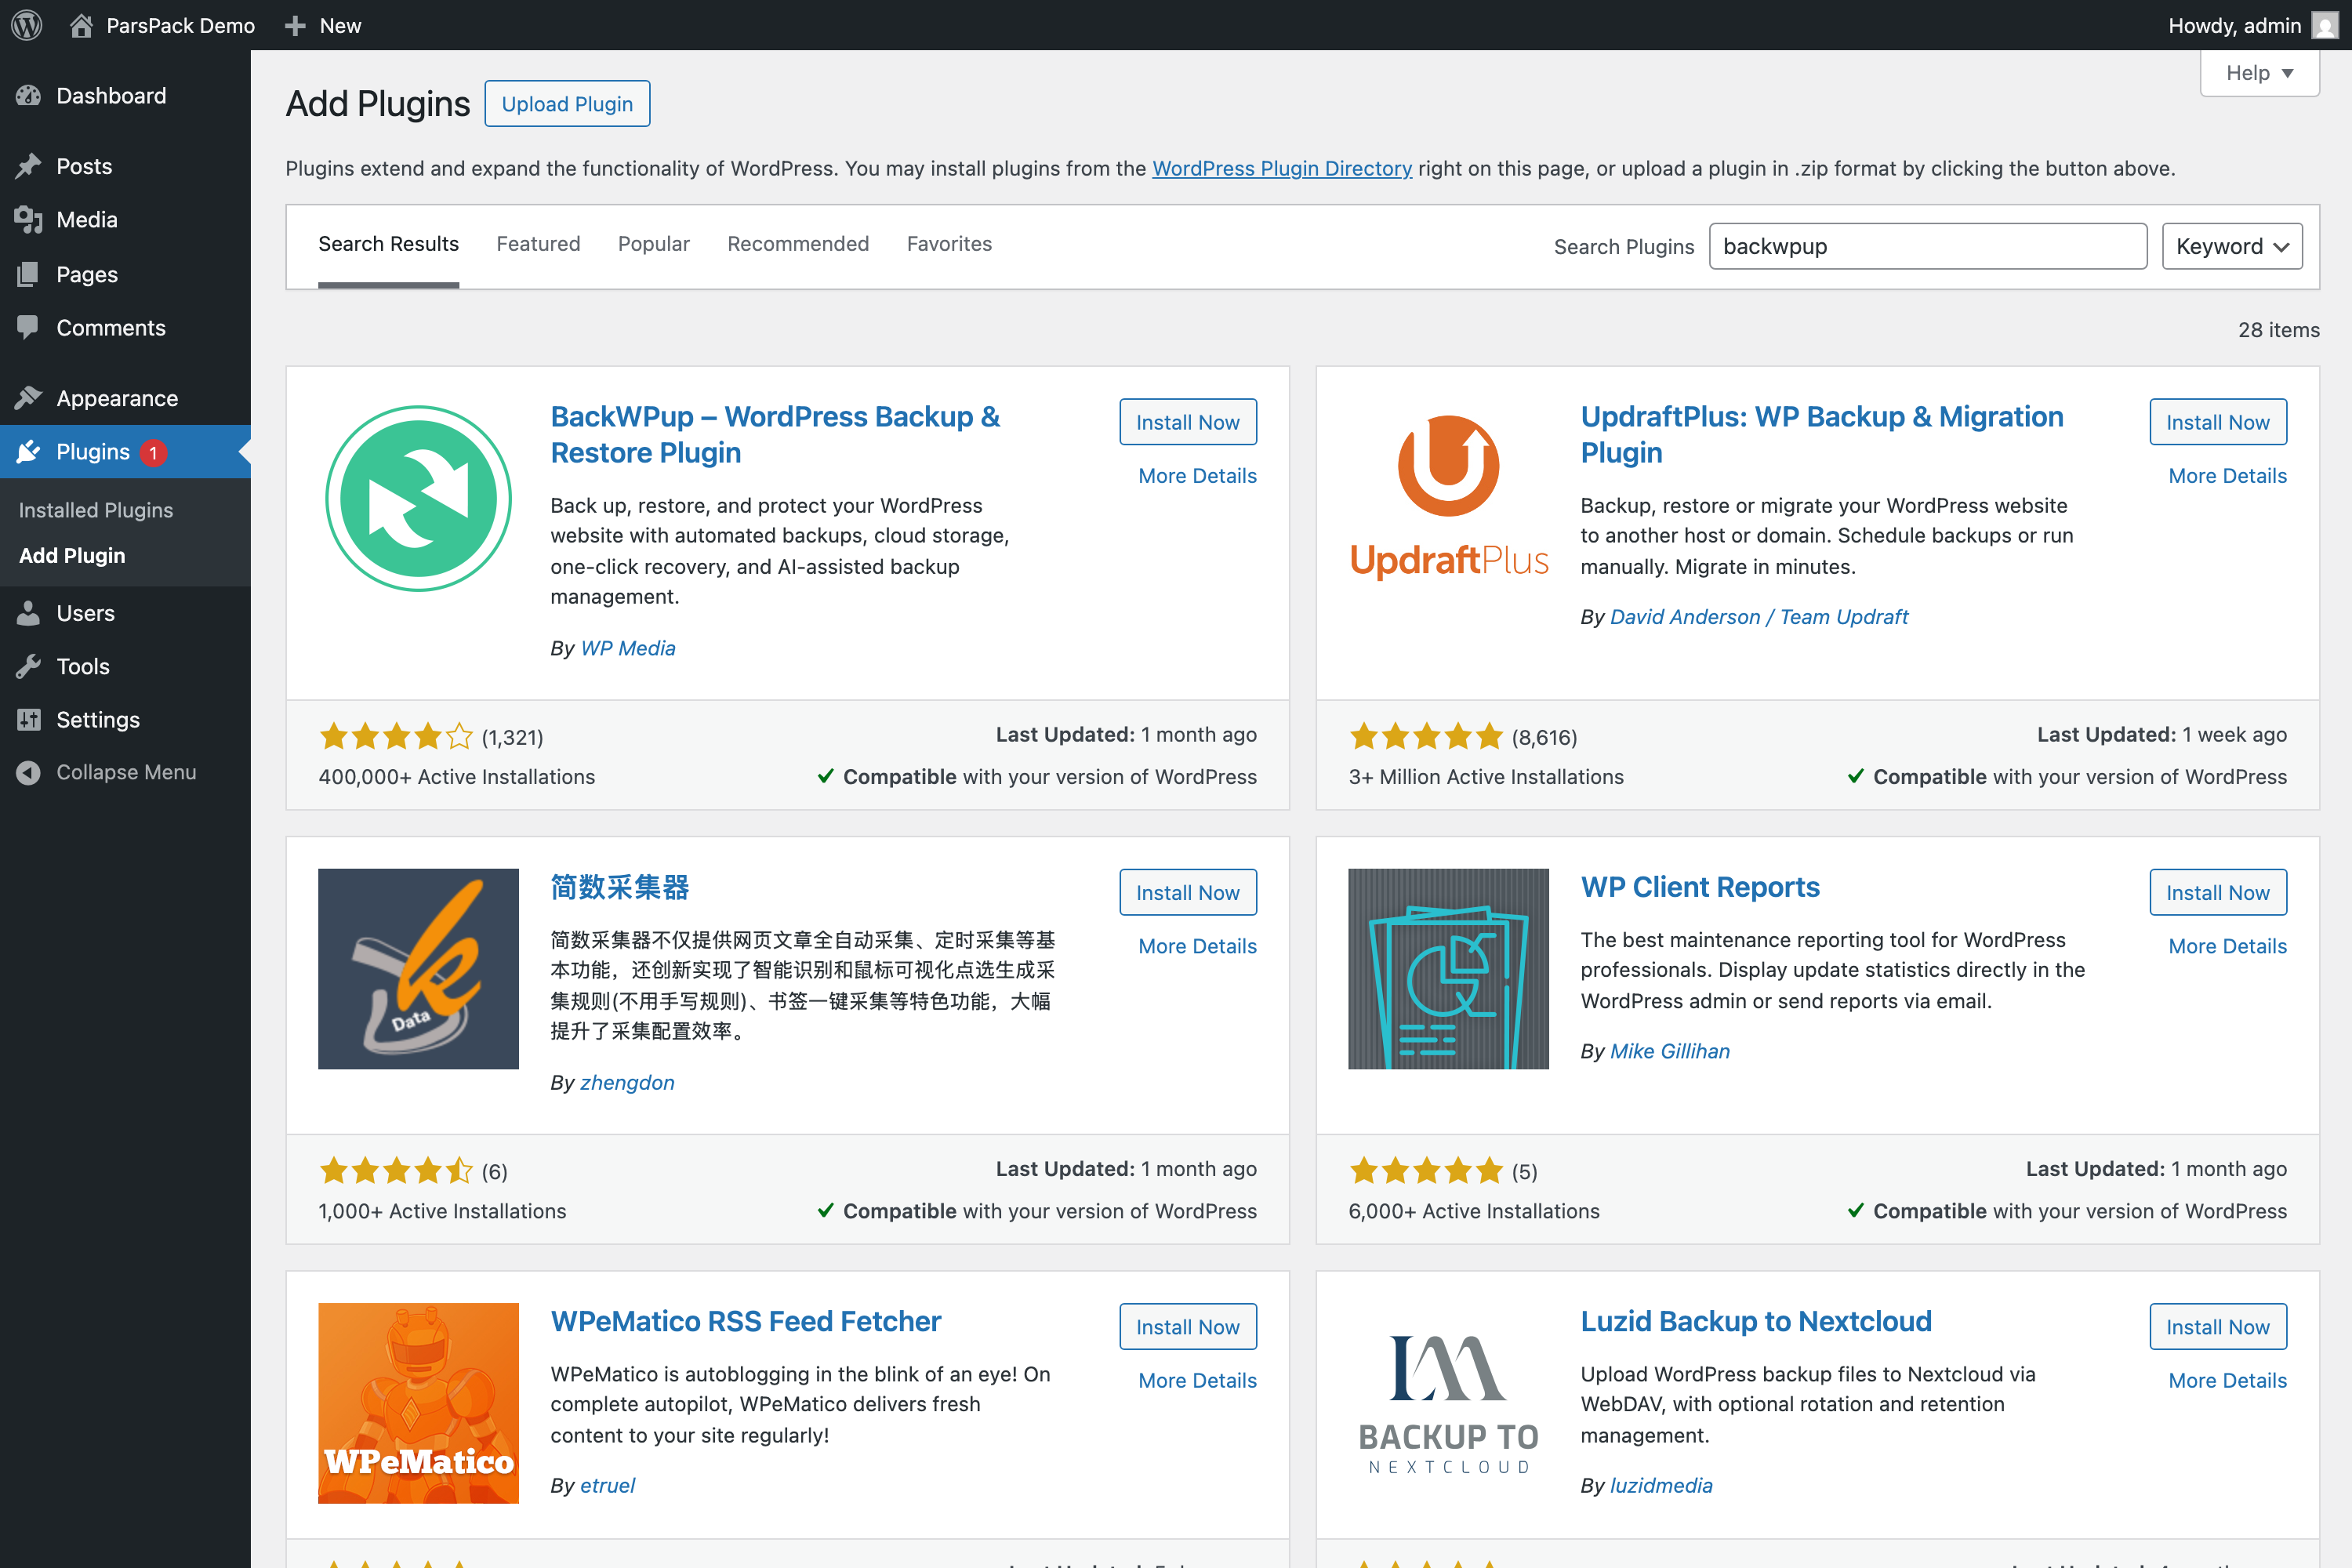Click the Tools wrench icon
The height and width of the screenshot is (1568, 2352).
29,666
